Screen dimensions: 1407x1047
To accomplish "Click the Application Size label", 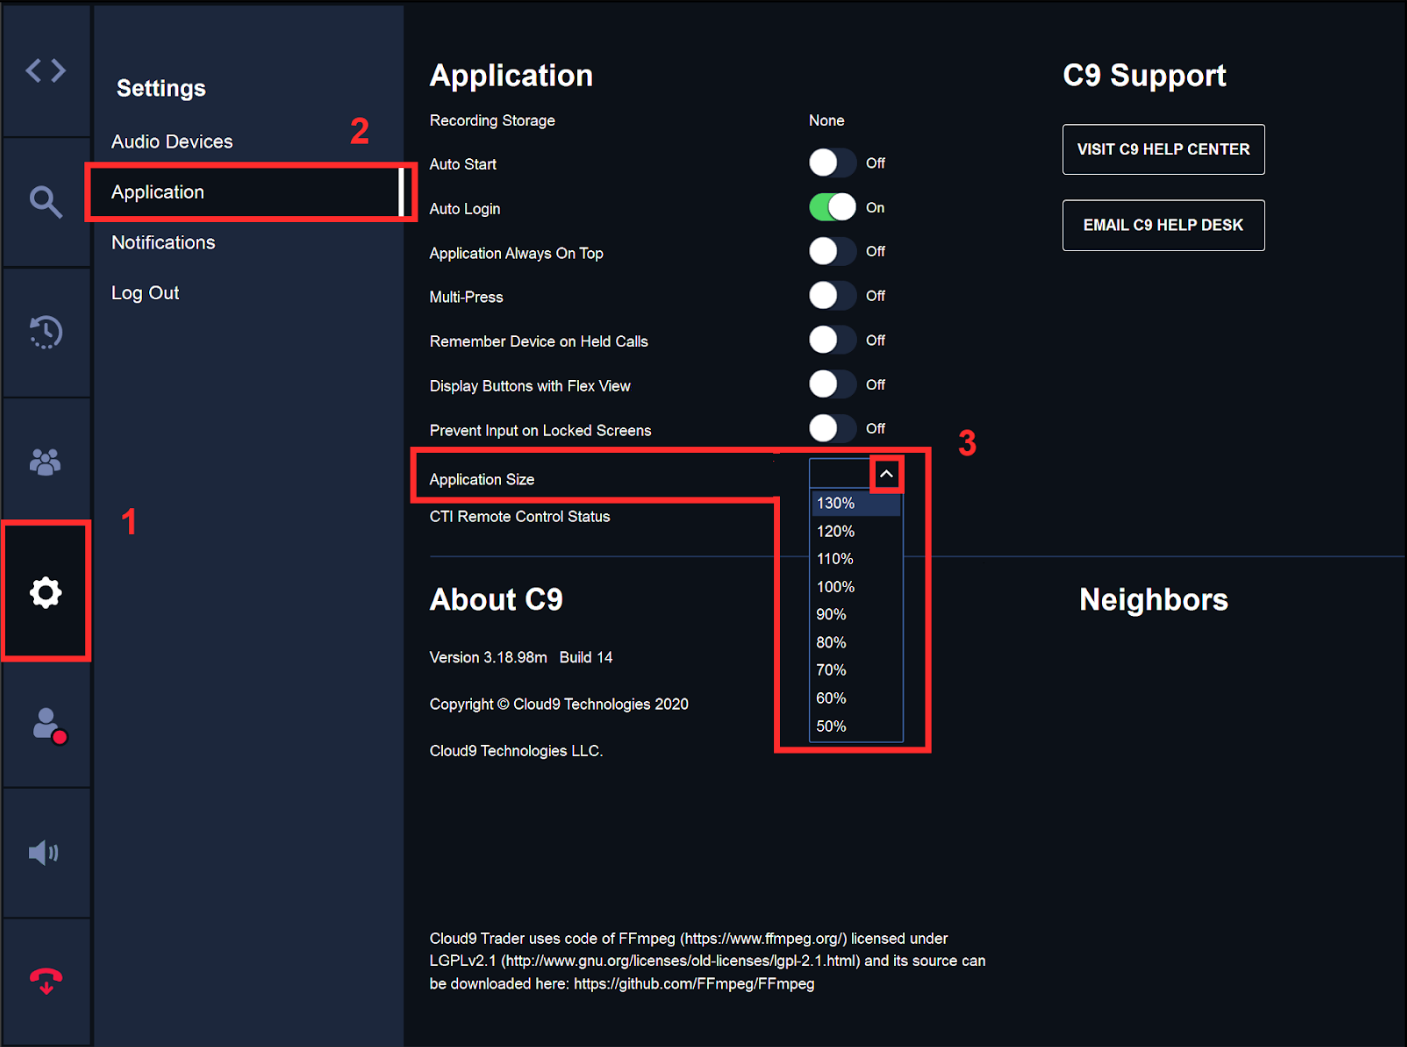I will pyautogui.click(x=482, y=480).
